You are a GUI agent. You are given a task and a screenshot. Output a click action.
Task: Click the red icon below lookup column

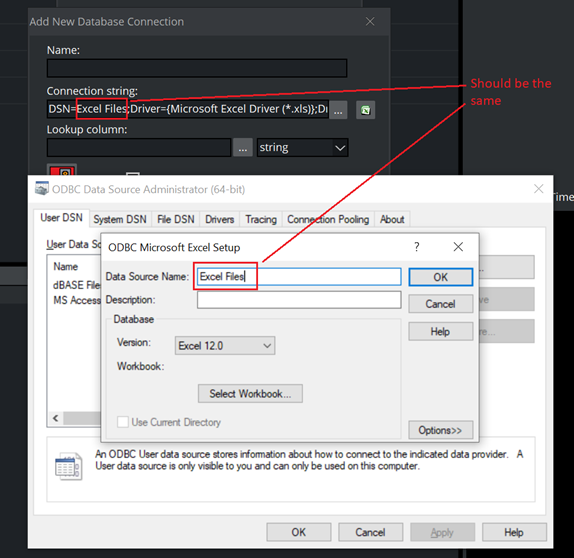pos(62,170)
